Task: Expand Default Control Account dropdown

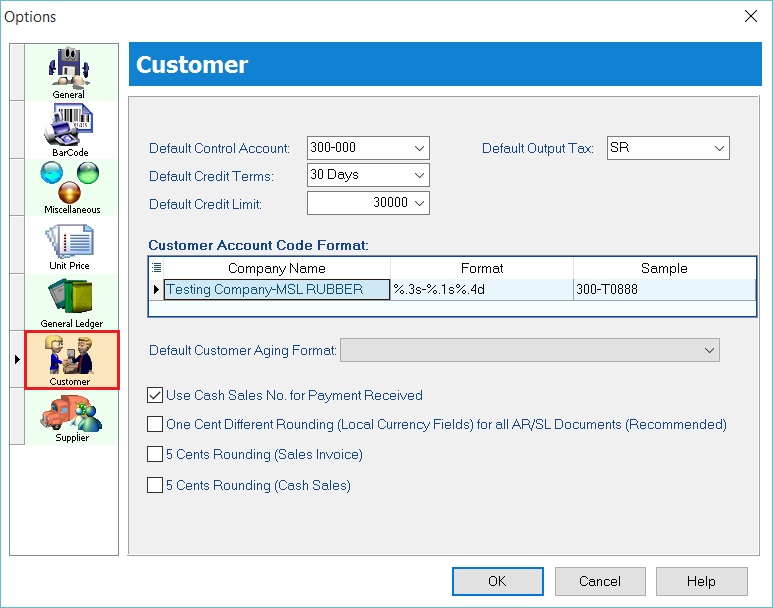Action: (419, 148)
